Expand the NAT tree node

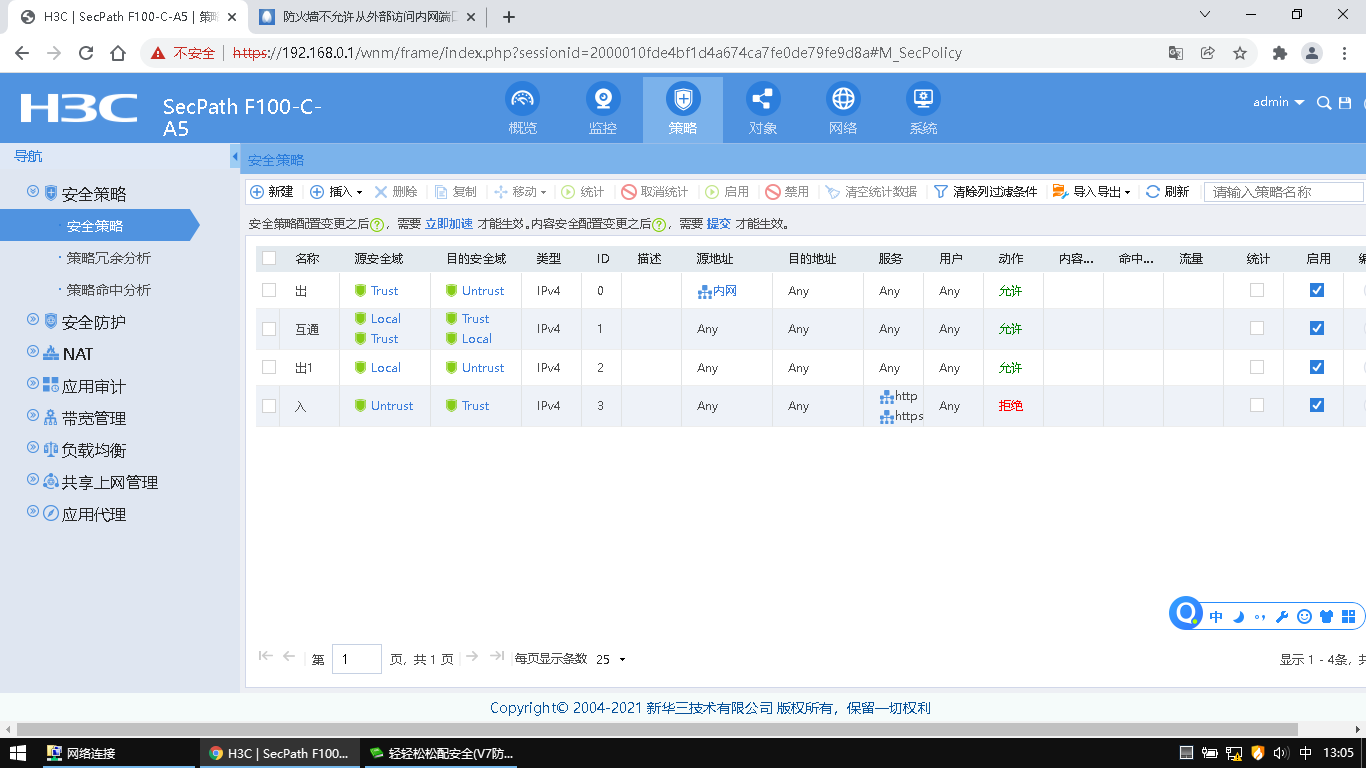33,353
